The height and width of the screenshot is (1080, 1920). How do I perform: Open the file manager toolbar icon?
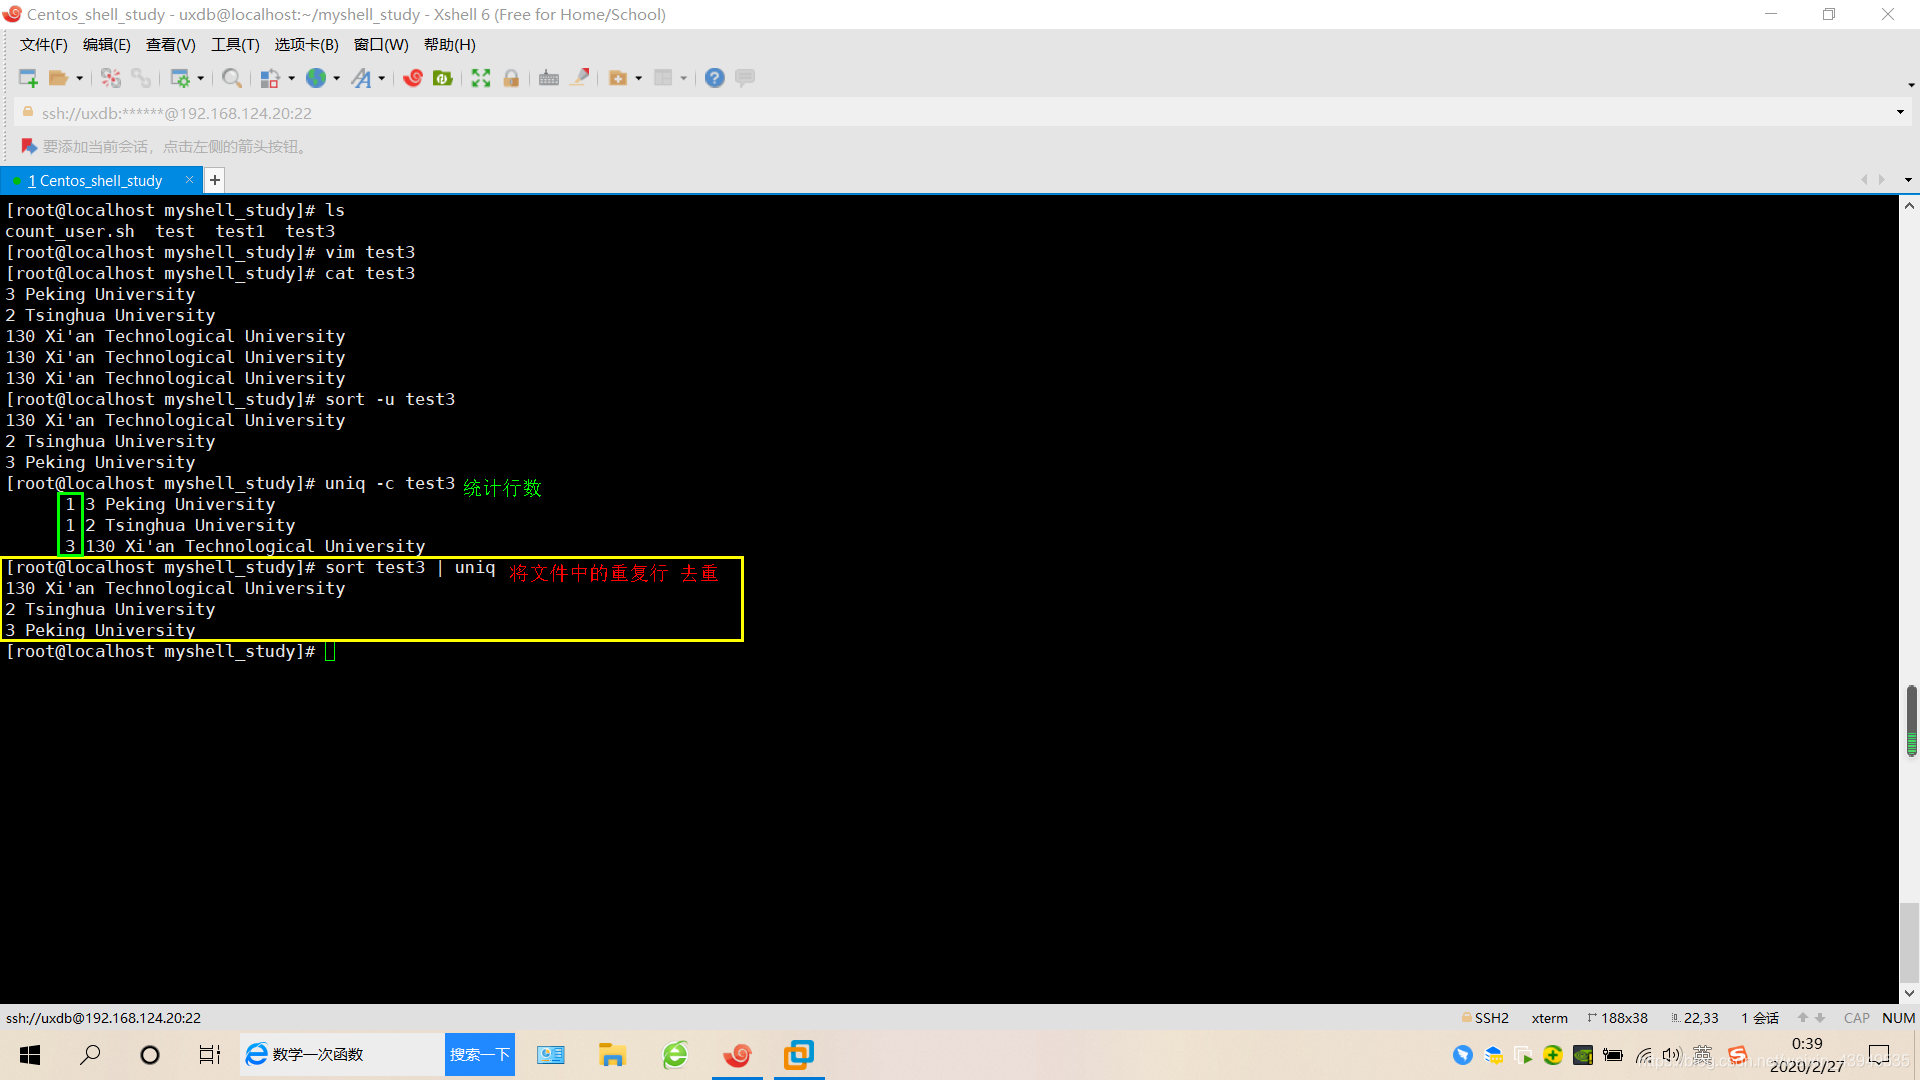point(59,78)
